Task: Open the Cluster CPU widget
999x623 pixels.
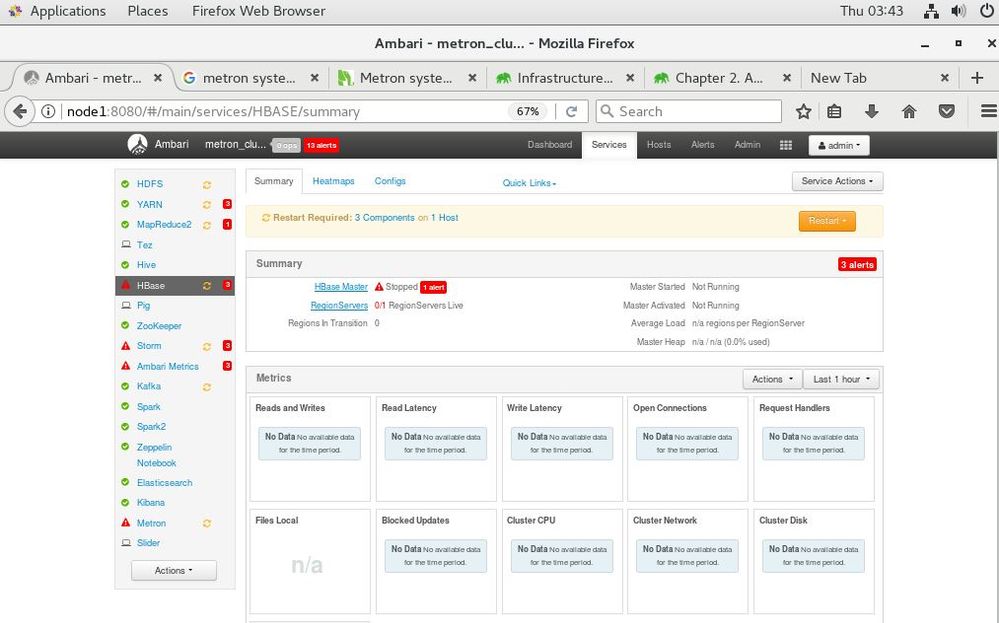Action: (x=561, y=561)
